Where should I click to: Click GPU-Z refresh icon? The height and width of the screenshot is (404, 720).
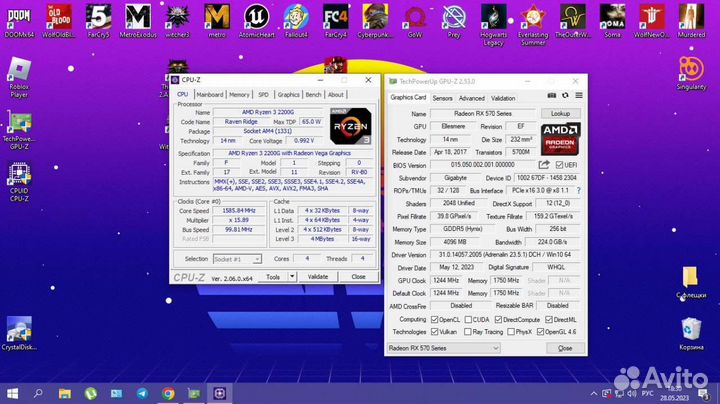click(565, 95)
